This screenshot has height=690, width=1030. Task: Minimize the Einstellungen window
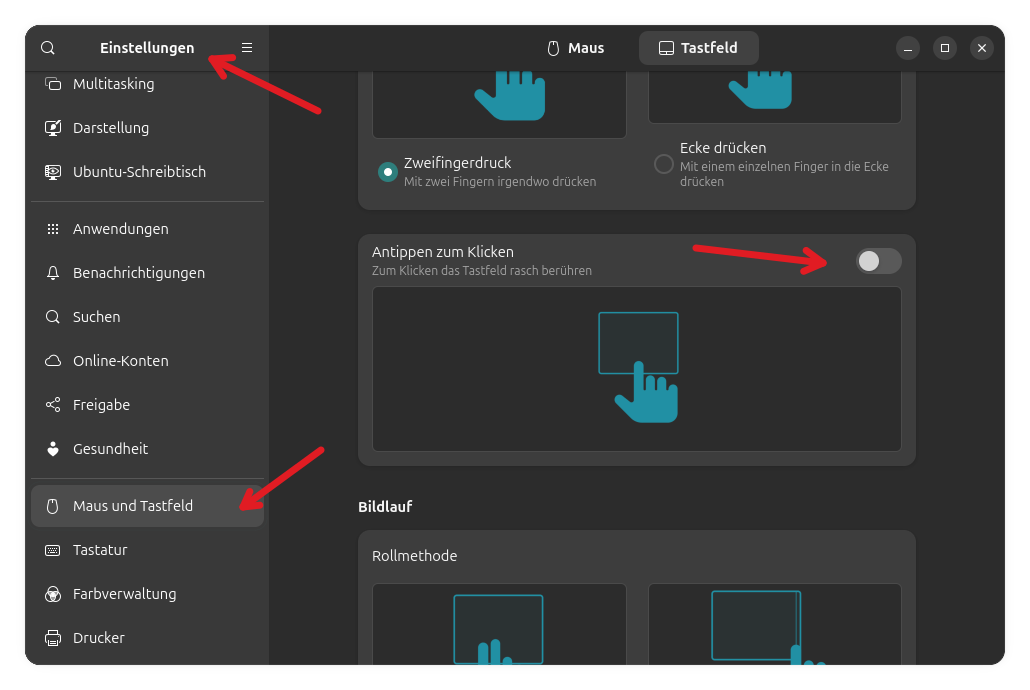(908, 48)
